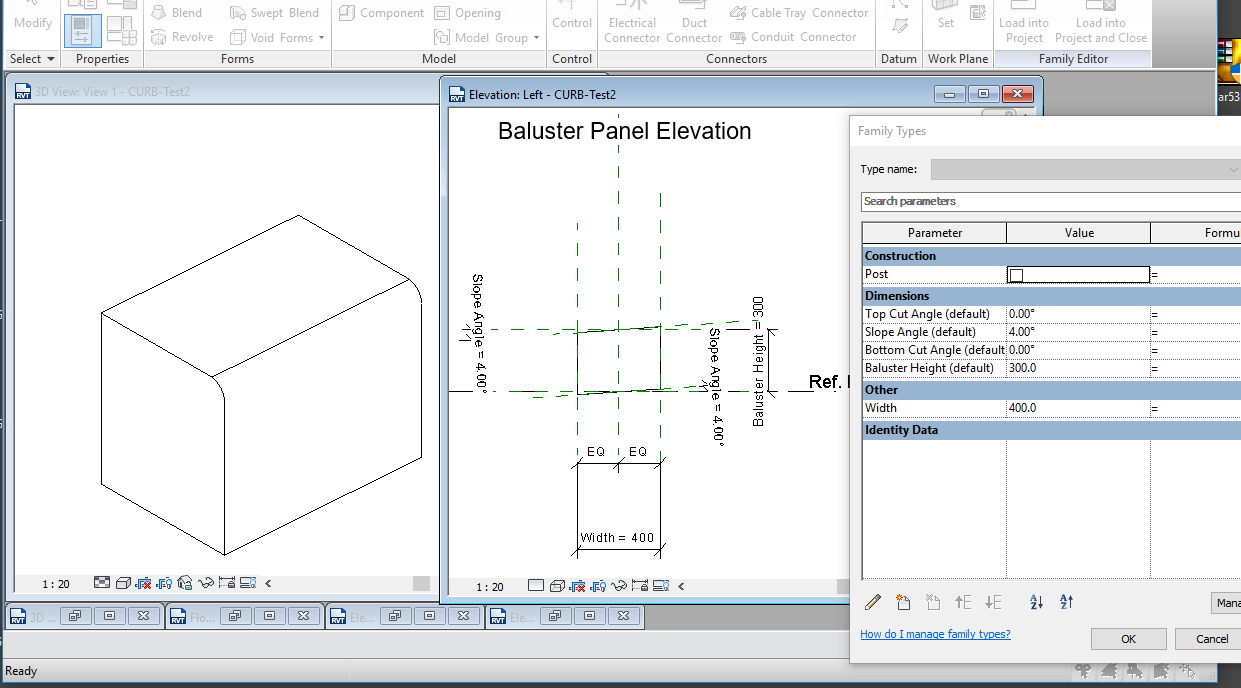1241x688 pixels.
Task: Click the new parameter icon in Family Types
Action: (x=903, y=602)
